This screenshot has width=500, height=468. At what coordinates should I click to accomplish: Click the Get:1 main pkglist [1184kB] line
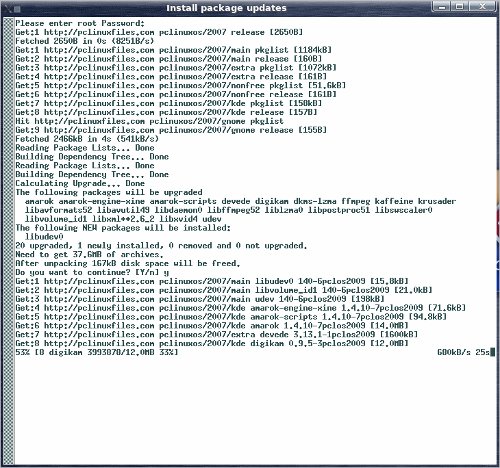(x=173, y=50)
